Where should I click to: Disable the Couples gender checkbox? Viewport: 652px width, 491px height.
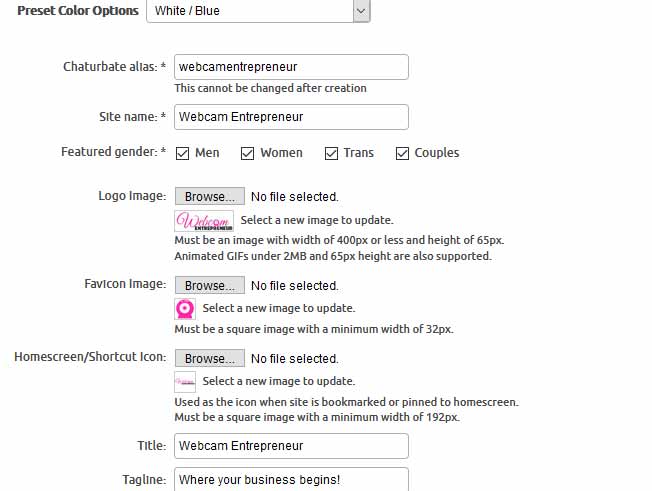coord(403,153)
